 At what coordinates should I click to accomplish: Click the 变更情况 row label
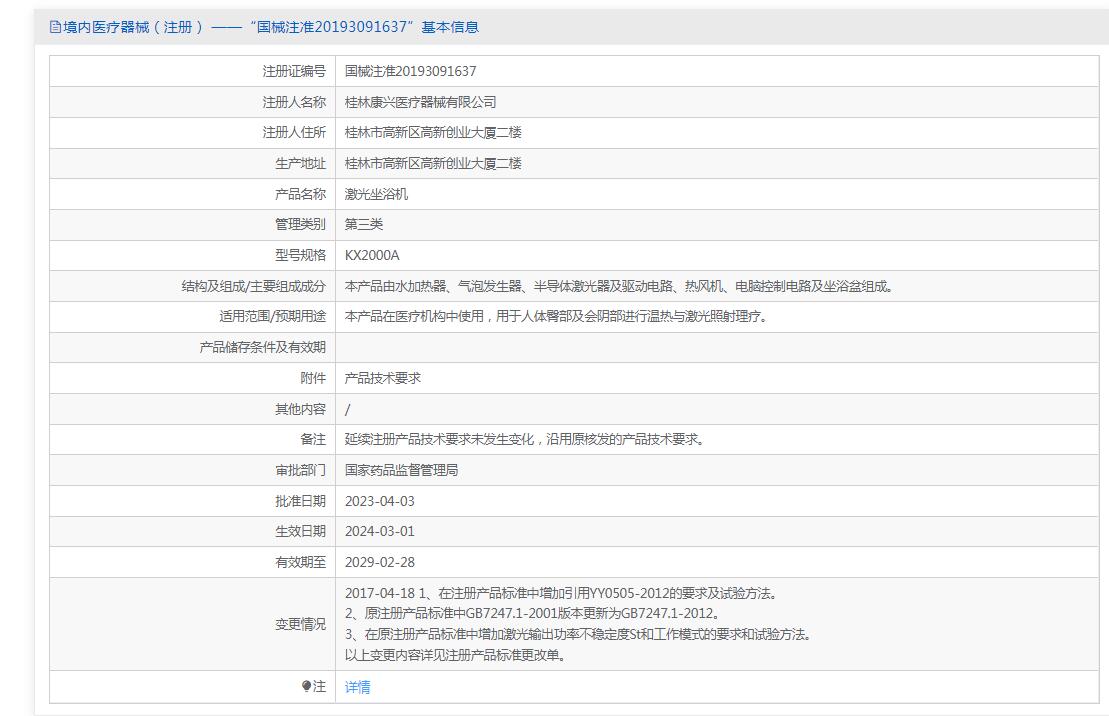coord(300,624)
